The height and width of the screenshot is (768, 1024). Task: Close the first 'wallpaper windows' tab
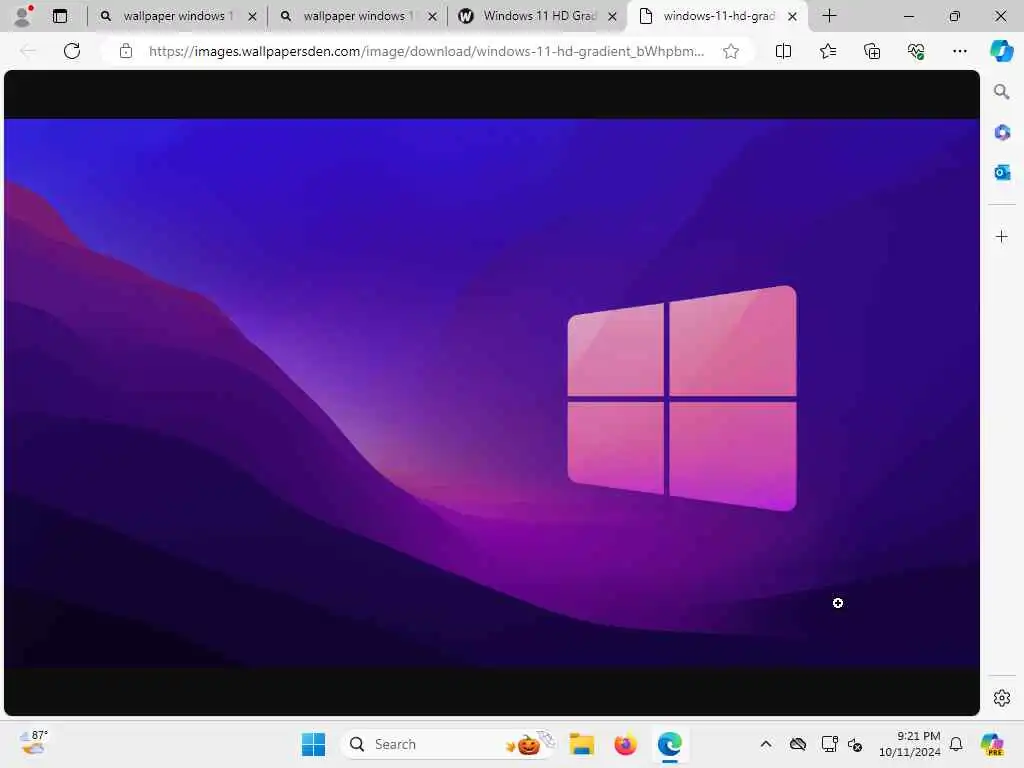click(252, 16)
